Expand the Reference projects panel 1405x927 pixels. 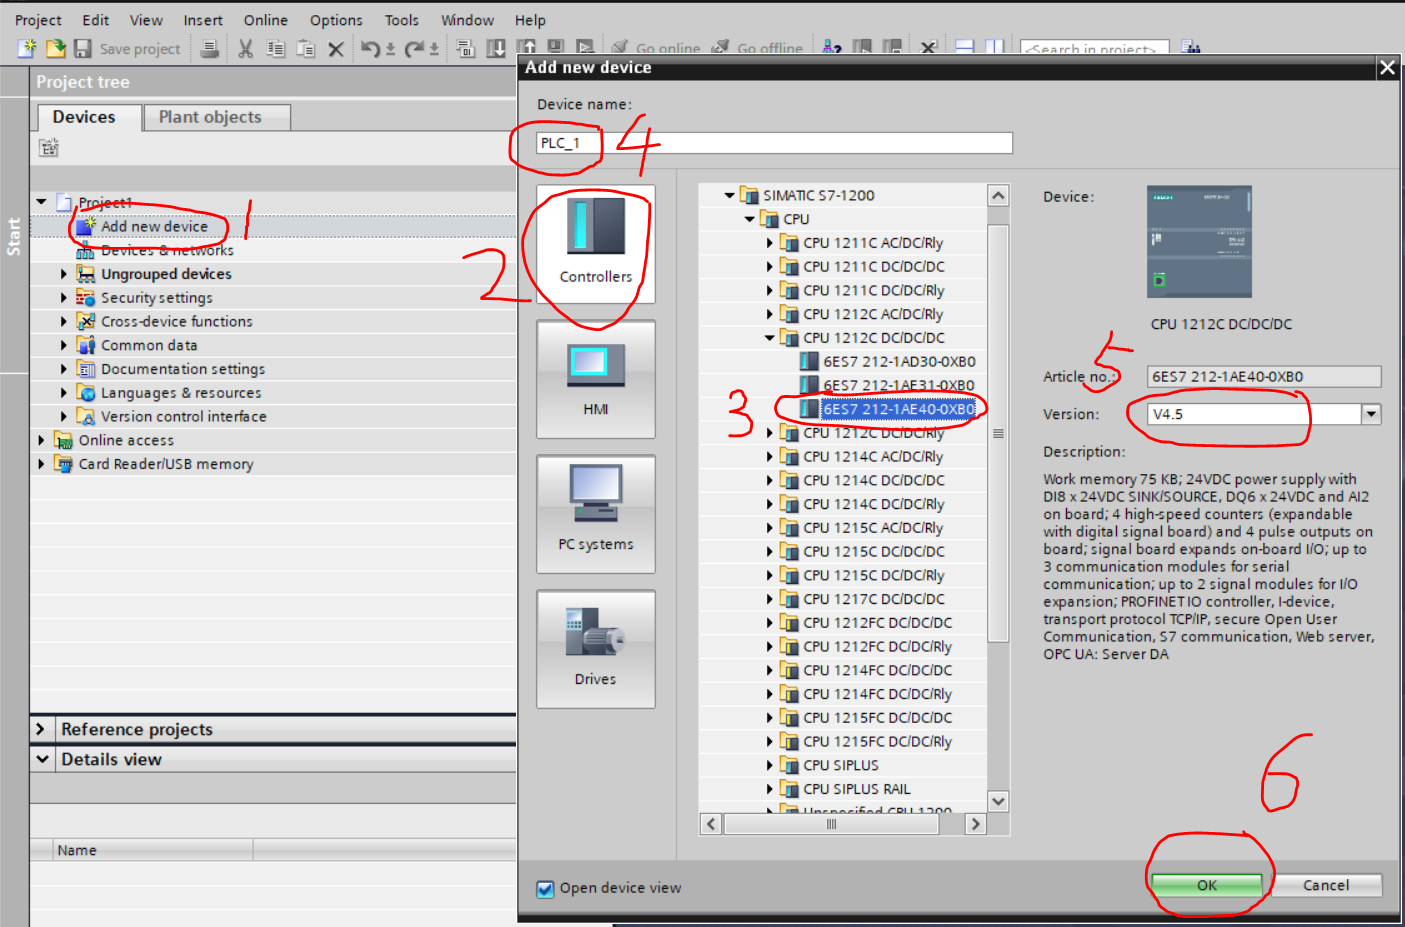pos(41,729)
